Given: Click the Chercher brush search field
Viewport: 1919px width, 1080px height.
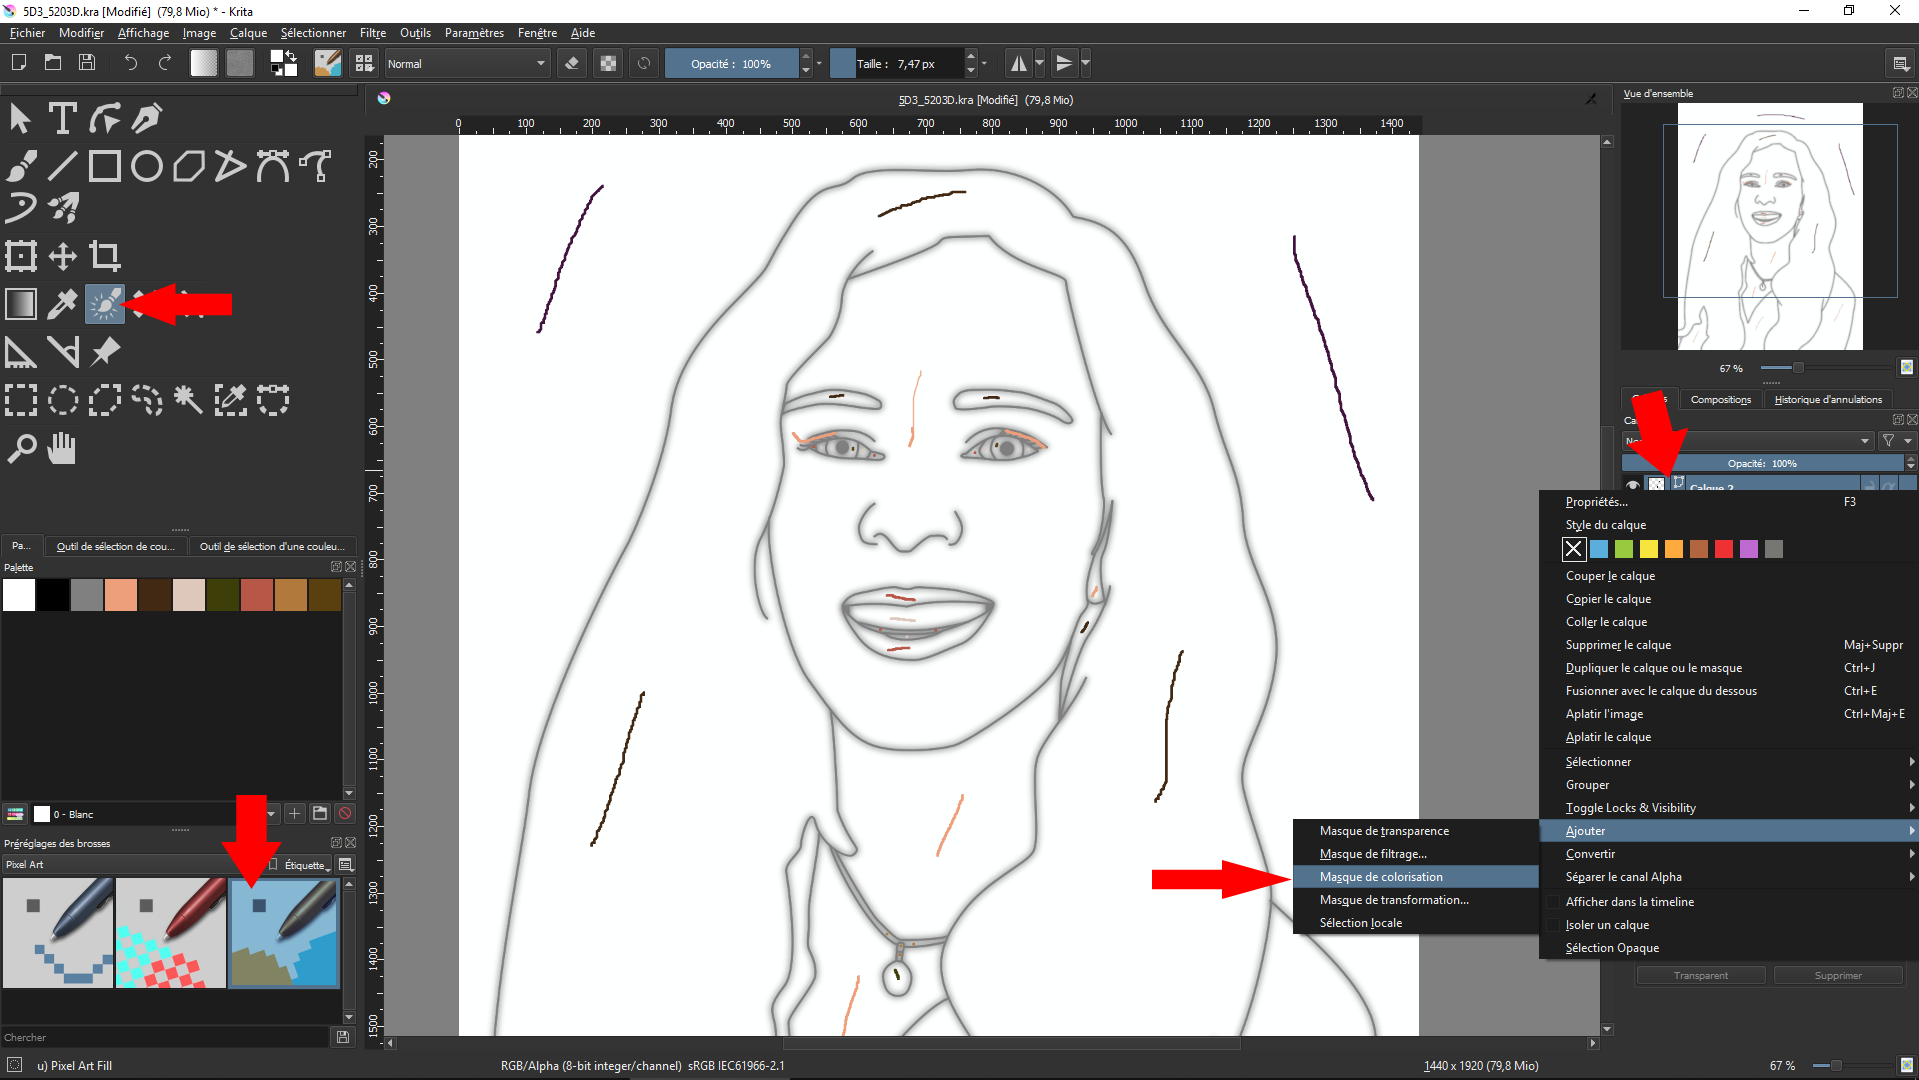Looking at the screenshot, I should (x=166, y=1038).
